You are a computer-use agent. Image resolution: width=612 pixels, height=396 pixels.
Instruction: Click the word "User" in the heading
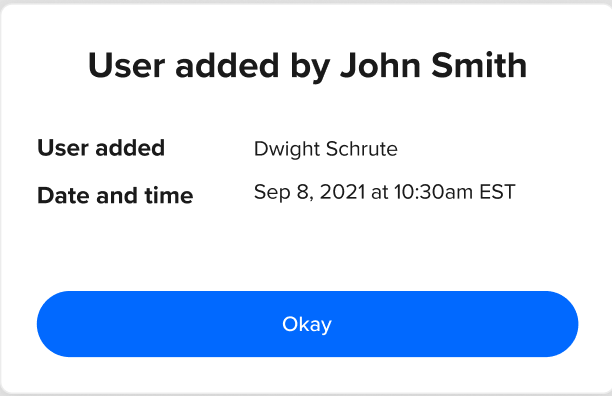coord(126,66)
